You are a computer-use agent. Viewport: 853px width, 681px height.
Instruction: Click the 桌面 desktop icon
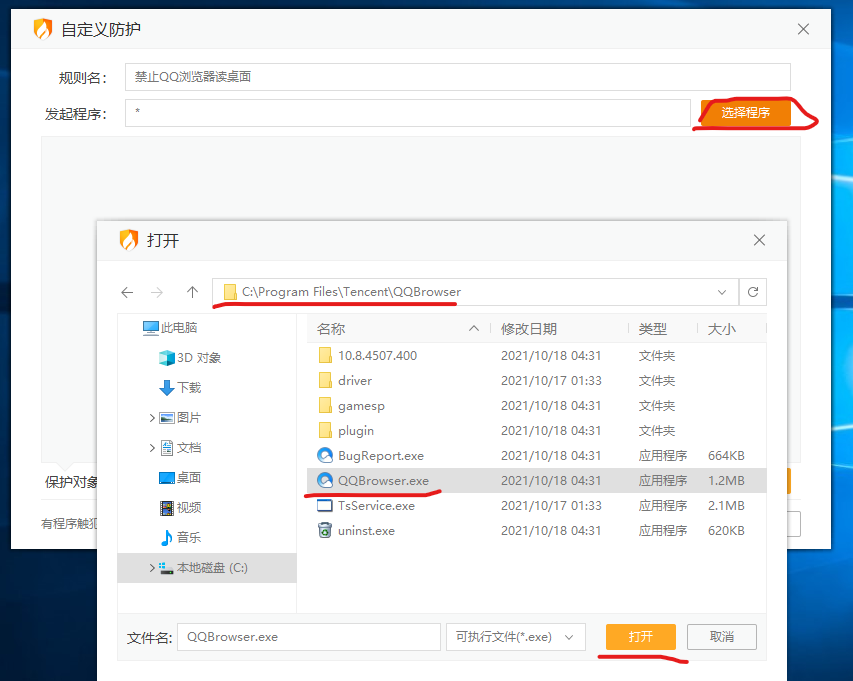pyautogui.click(x=166, y=478)
